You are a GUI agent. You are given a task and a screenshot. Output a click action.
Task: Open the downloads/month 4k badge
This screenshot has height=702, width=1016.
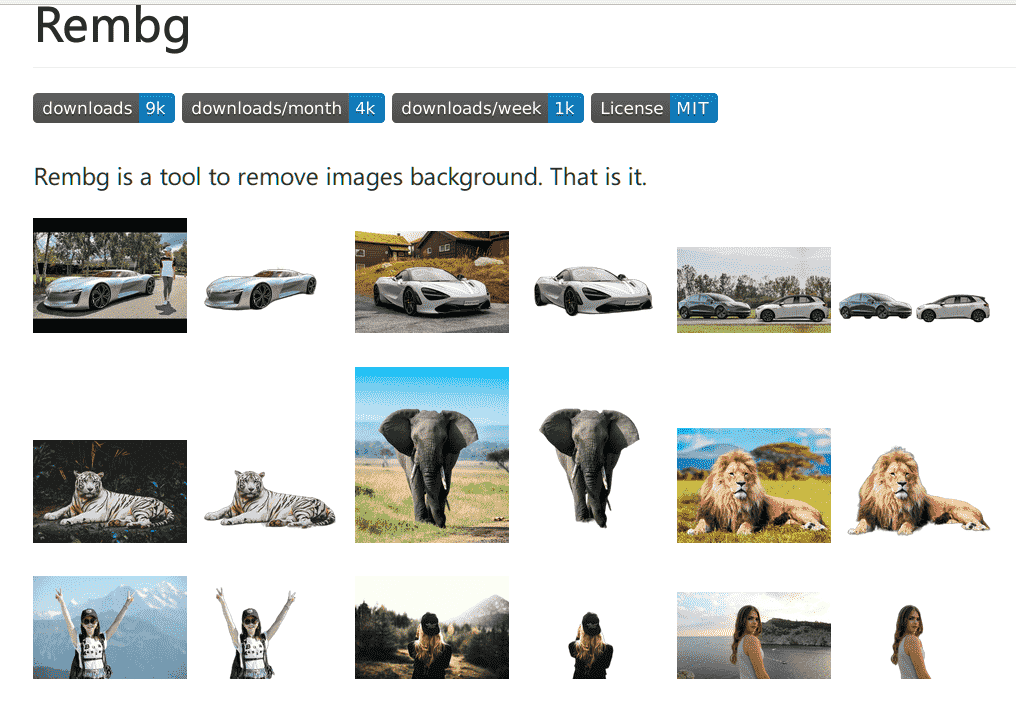pyautogui.click(x=283, y=108)
